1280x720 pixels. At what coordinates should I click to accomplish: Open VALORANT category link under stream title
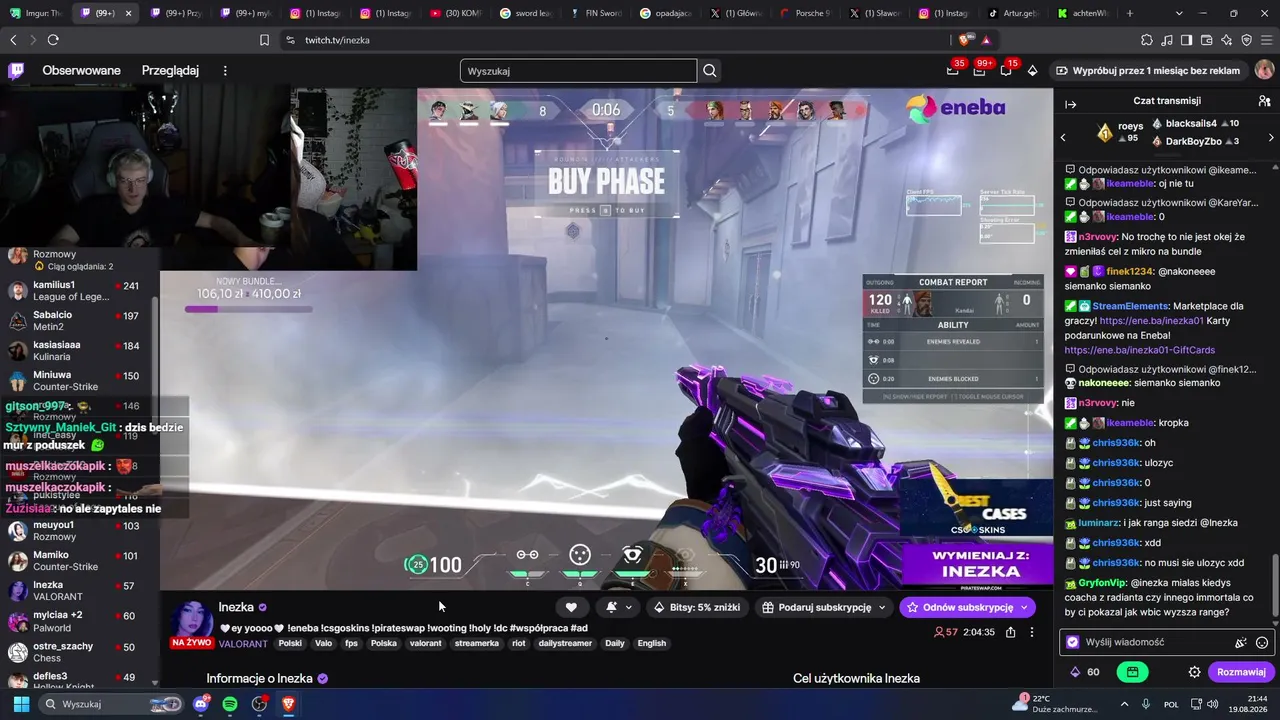coord(244,643)
